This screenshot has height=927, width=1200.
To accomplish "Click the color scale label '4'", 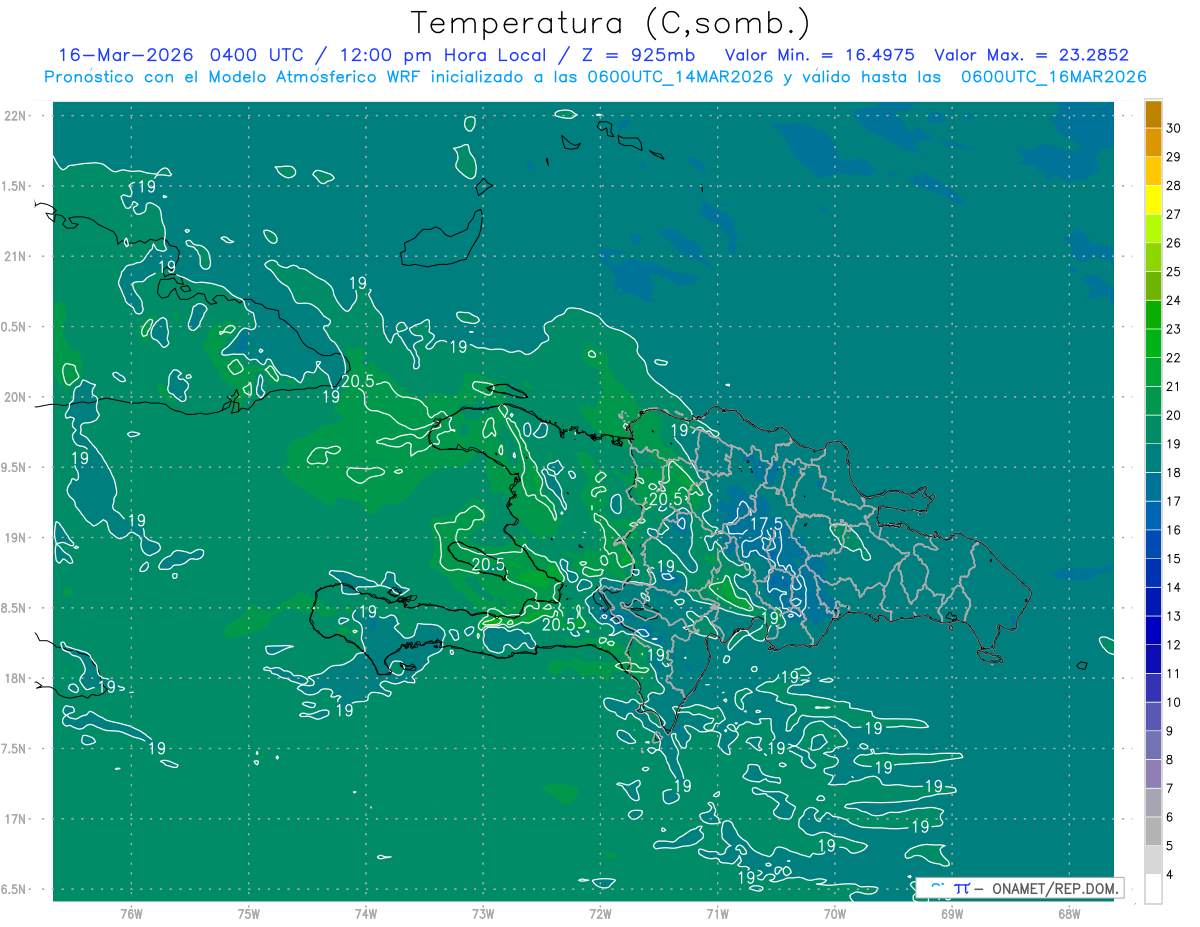I will tap(1171, 875).
